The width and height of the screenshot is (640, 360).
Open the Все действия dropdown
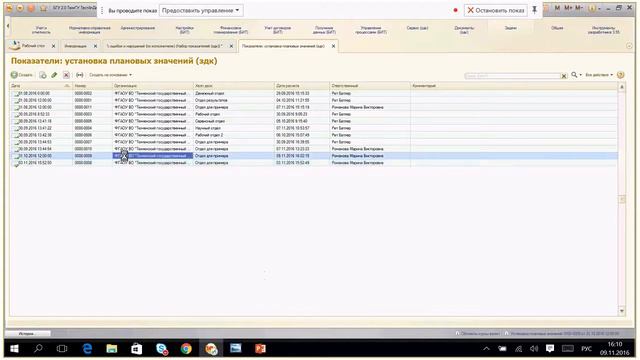coord(599,75)
